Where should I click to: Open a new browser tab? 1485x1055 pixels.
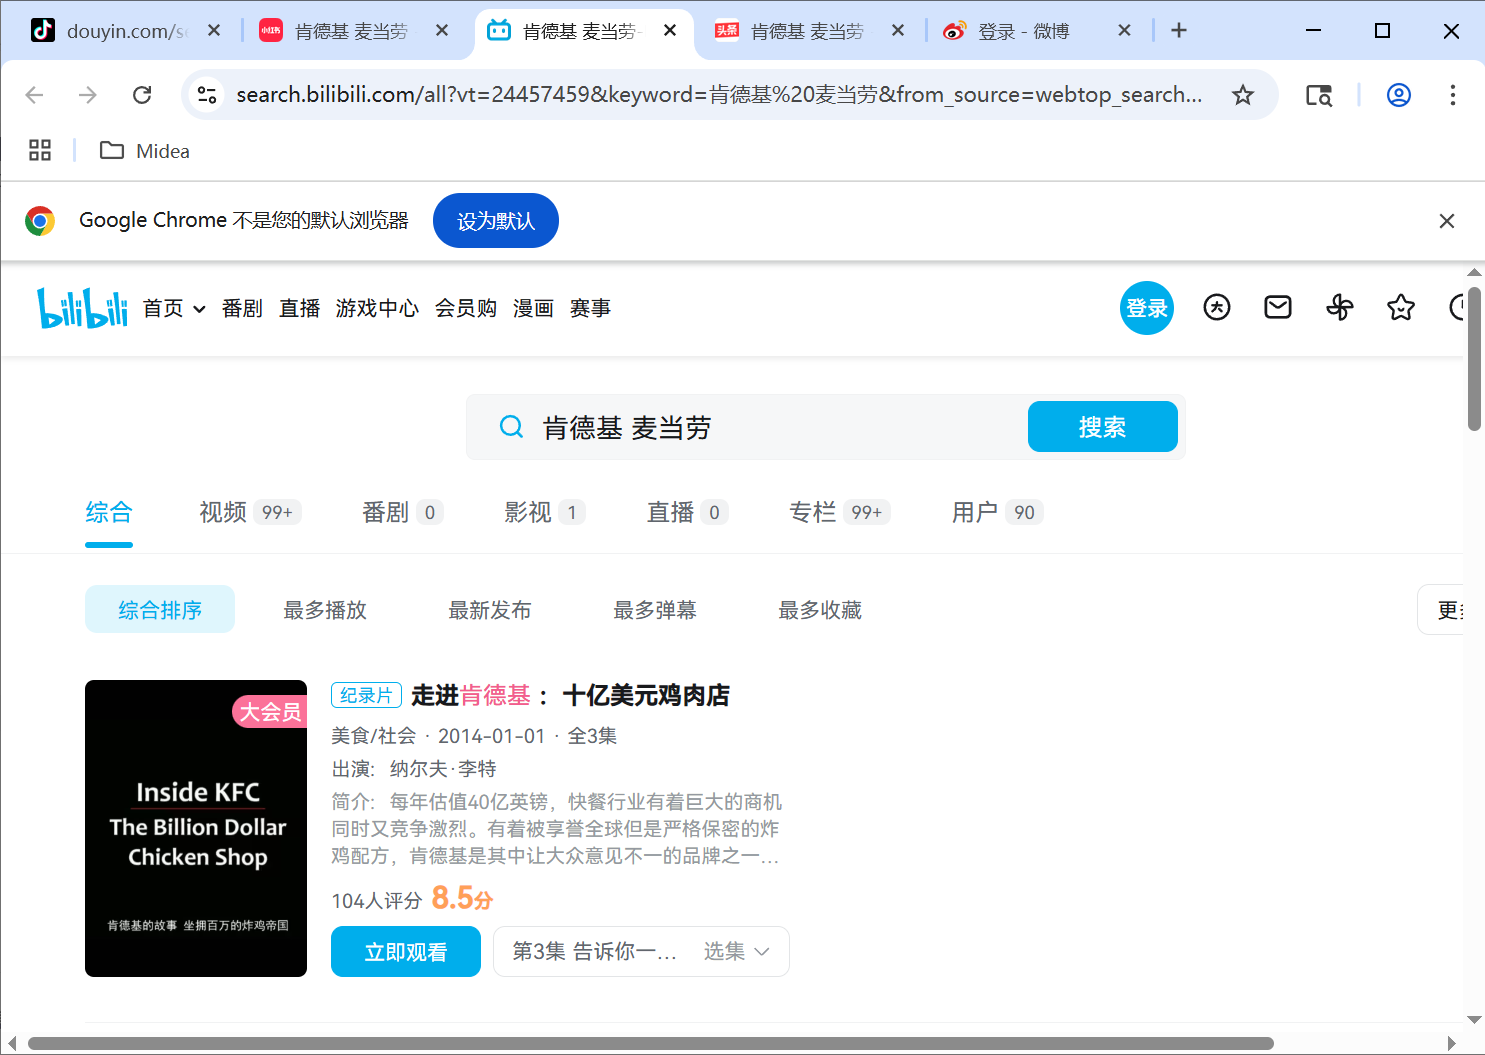pyautogui.click(x=1179, y=30)
